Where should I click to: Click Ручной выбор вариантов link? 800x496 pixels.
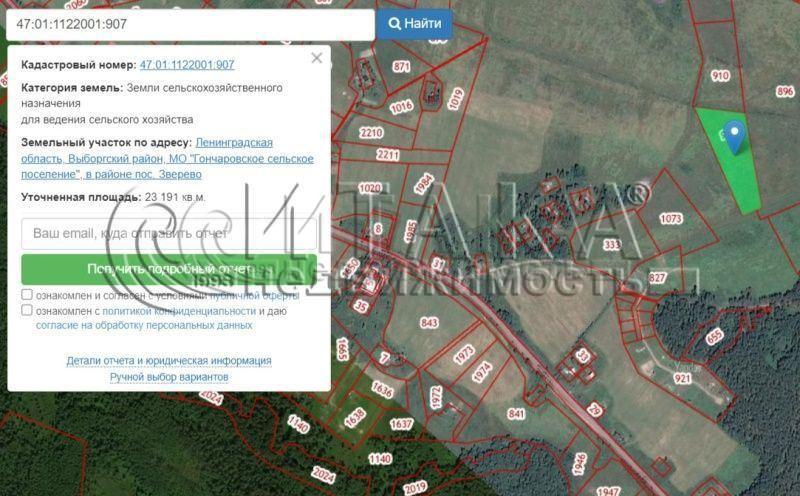click(x=168, y=377)
